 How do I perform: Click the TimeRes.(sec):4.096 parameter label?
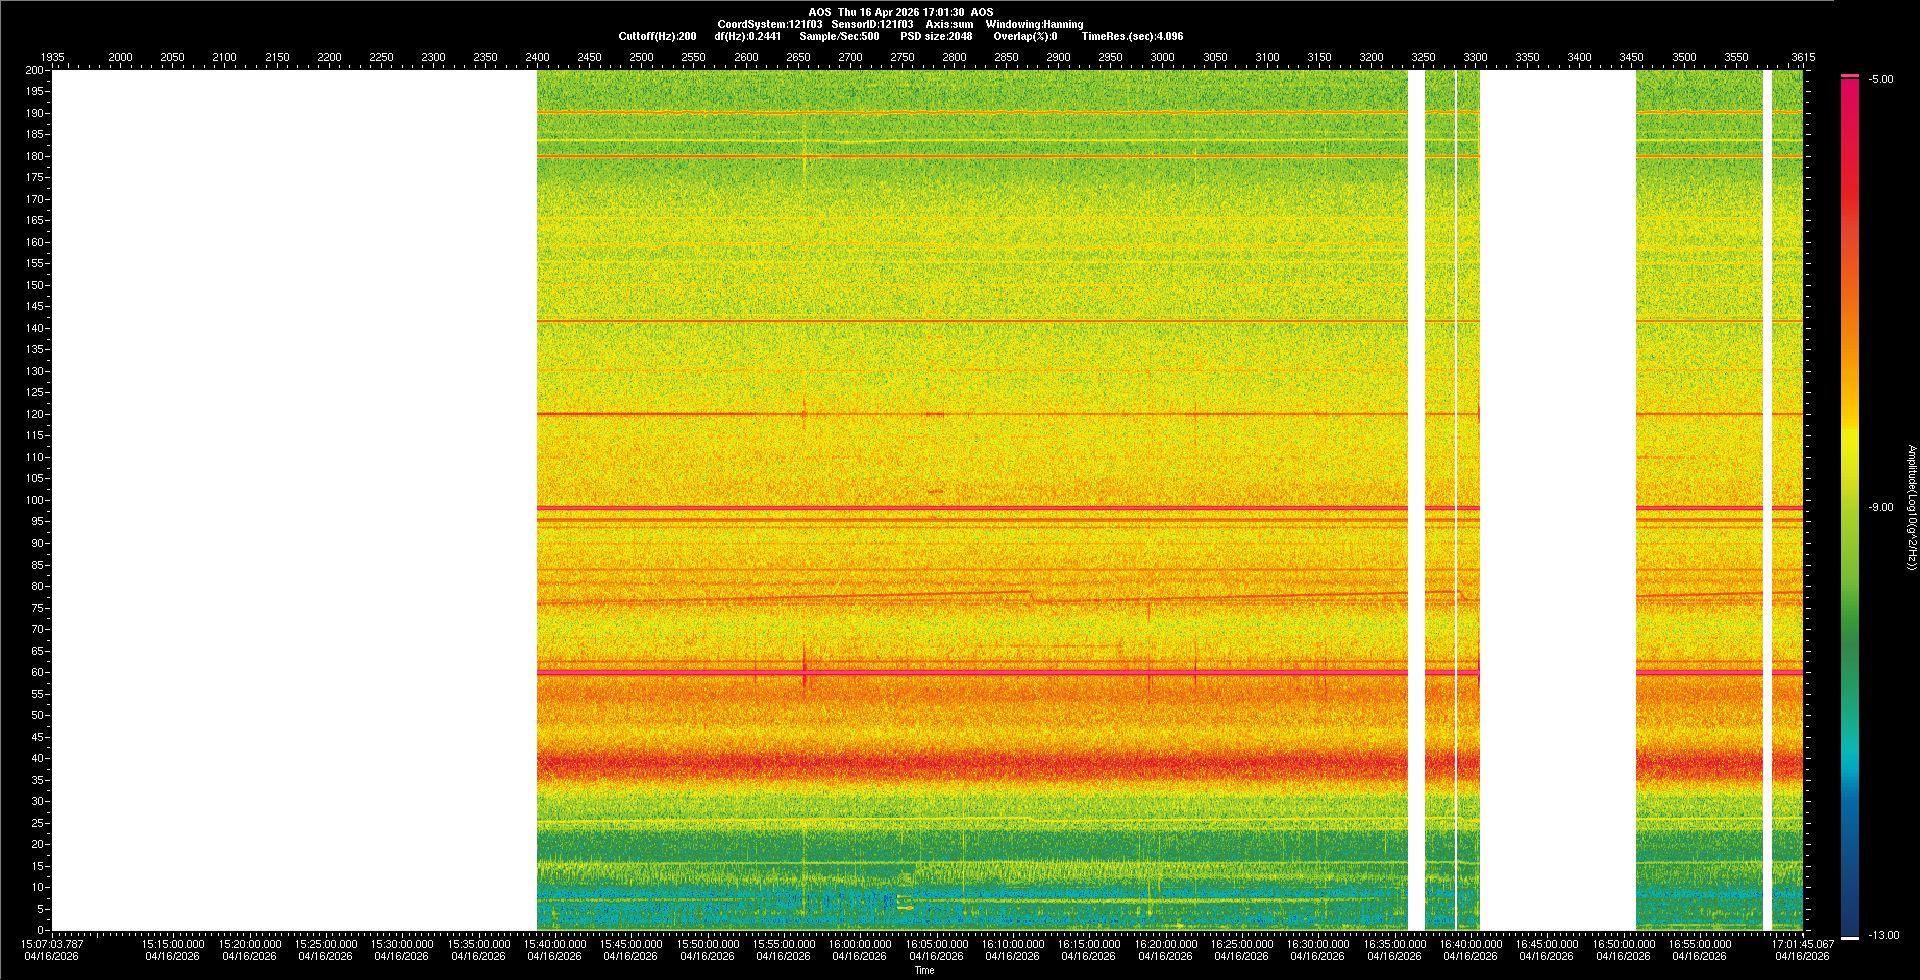coord(1132,36)
